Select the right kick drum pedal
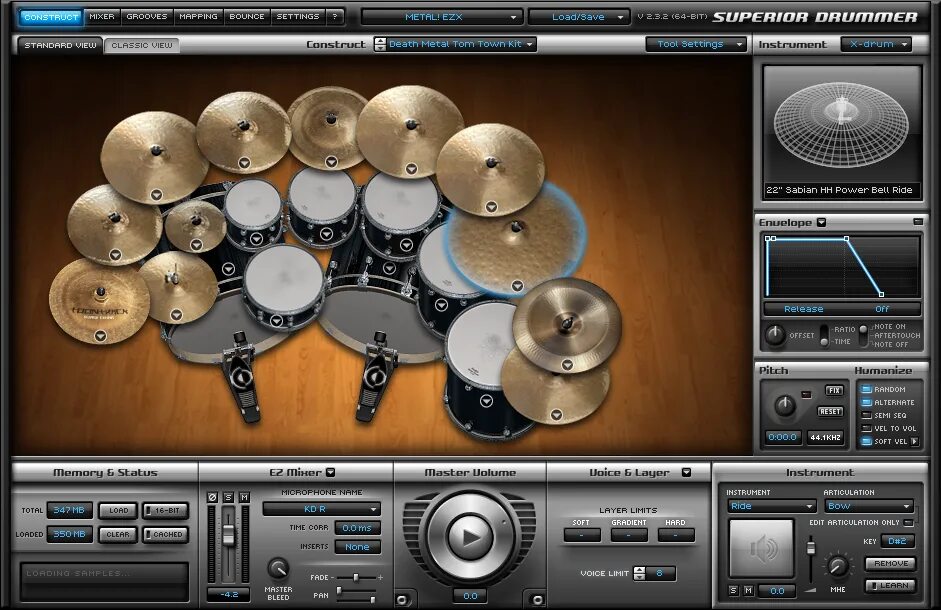Viewport: 941px width, 610px height. point(375,377)
